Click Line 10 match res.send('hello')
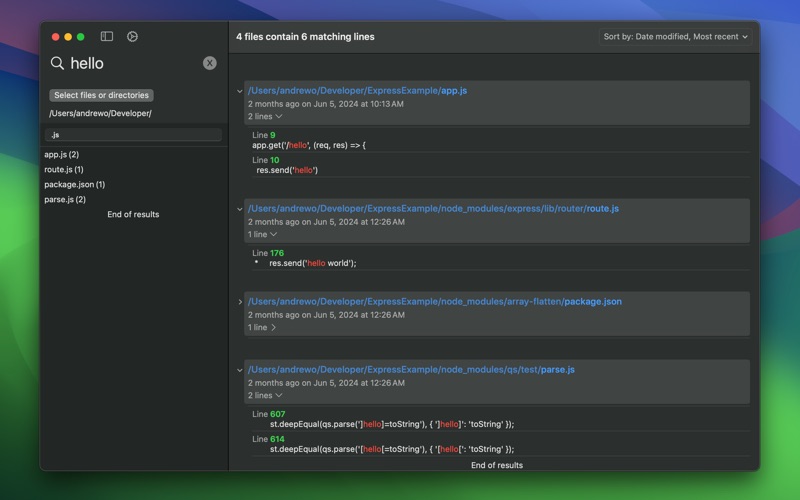The height and width of the screenshot is (500, 800). pyautogui.click(x=287, y=170)
